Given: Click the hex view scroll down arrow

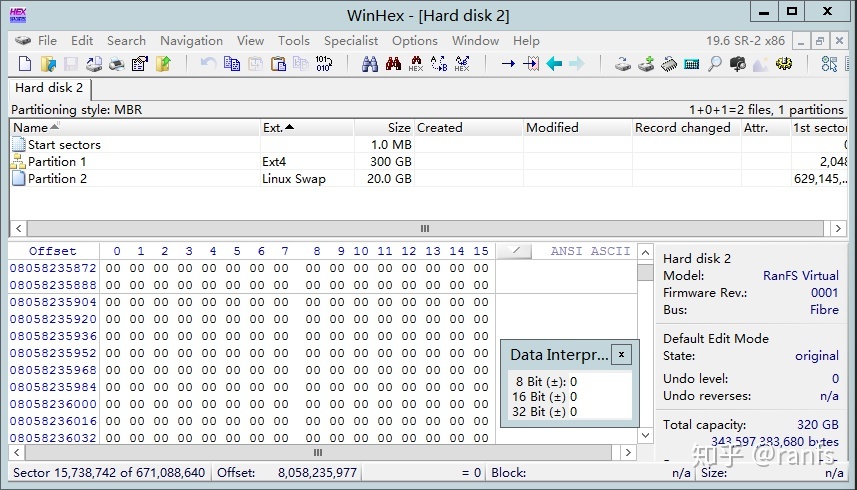Looking at the screenshot, I should pyautogui.click(x=645, y=435).
